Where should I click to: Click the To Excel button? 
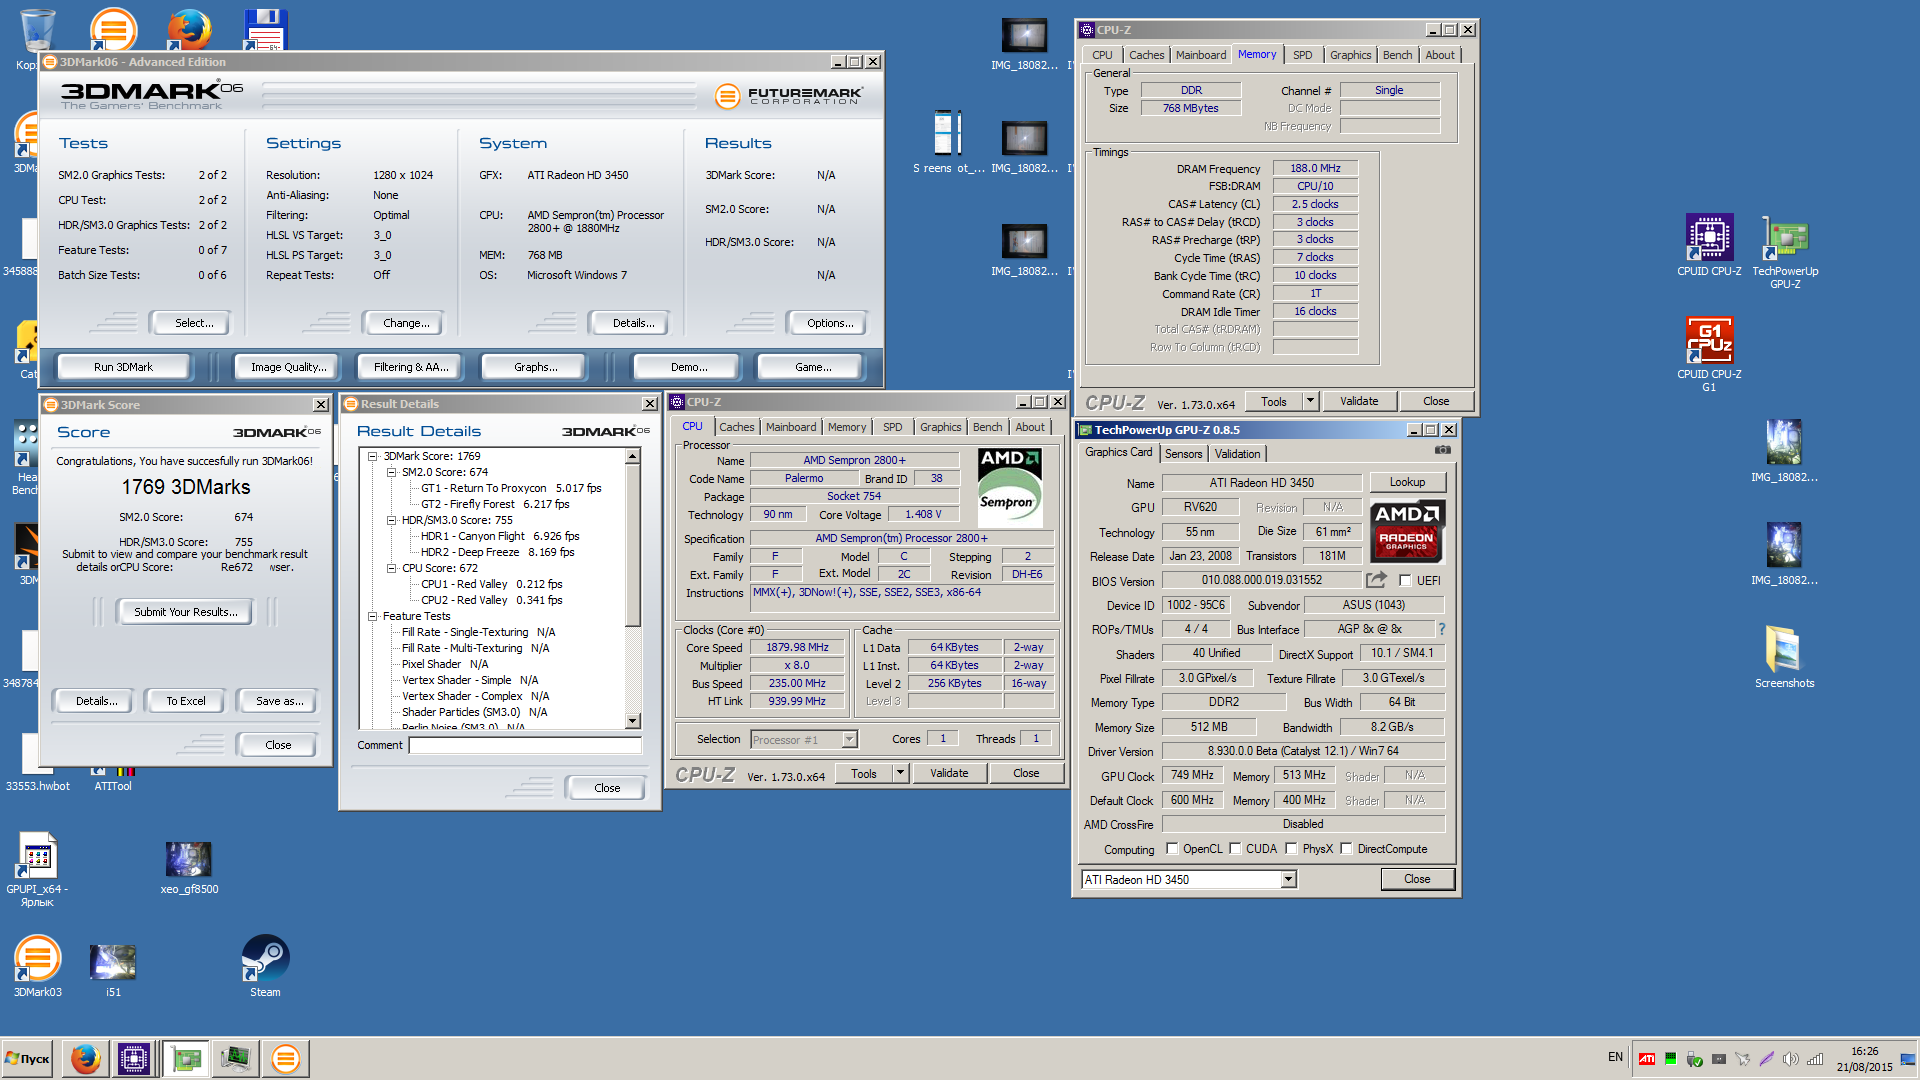[186, 701]
